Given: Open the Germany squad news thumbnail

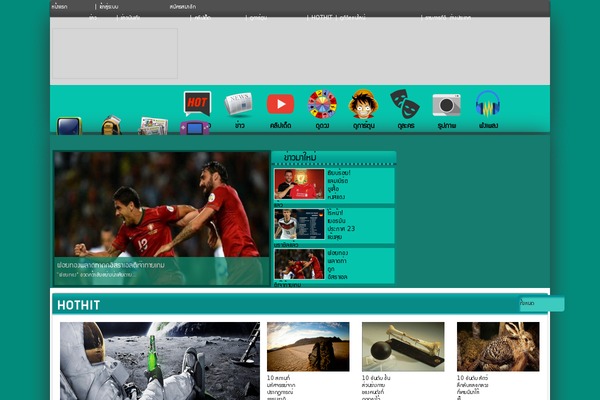Looking at the screenshot, I should pyautogui.click(x=299, y=224).
